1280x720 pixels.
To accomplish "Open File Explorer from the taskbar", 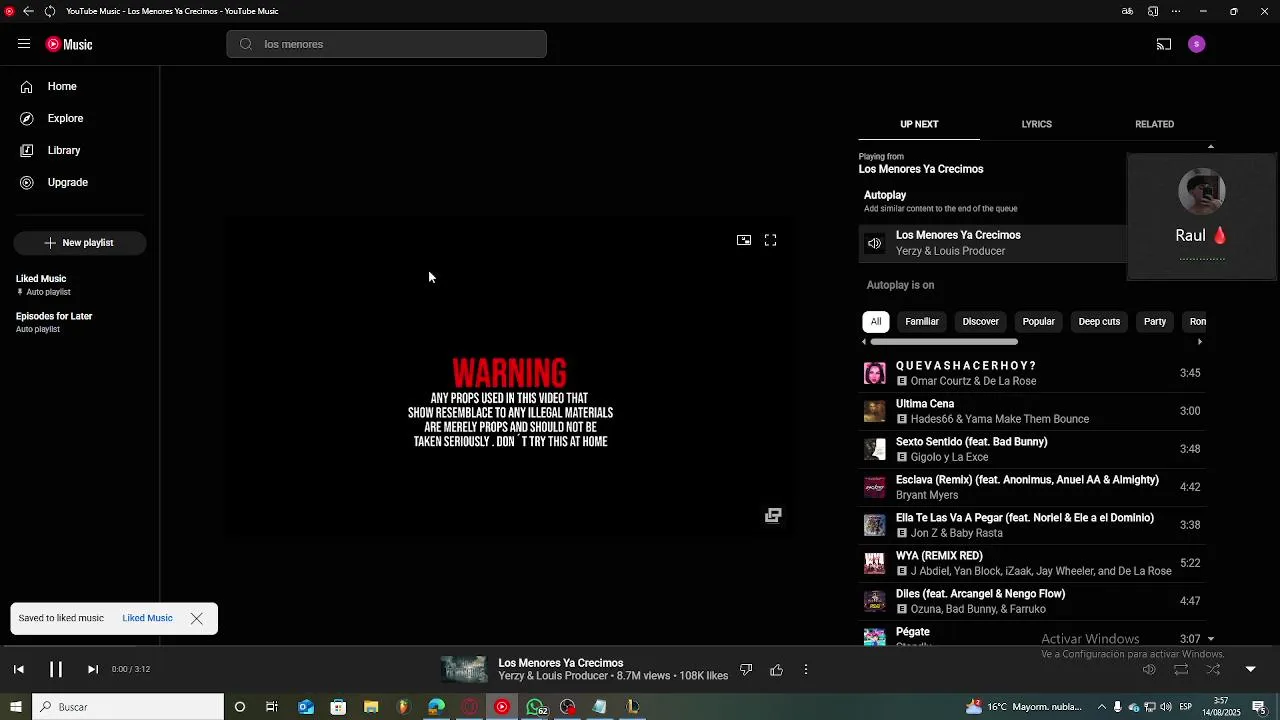I will [371, 707].
